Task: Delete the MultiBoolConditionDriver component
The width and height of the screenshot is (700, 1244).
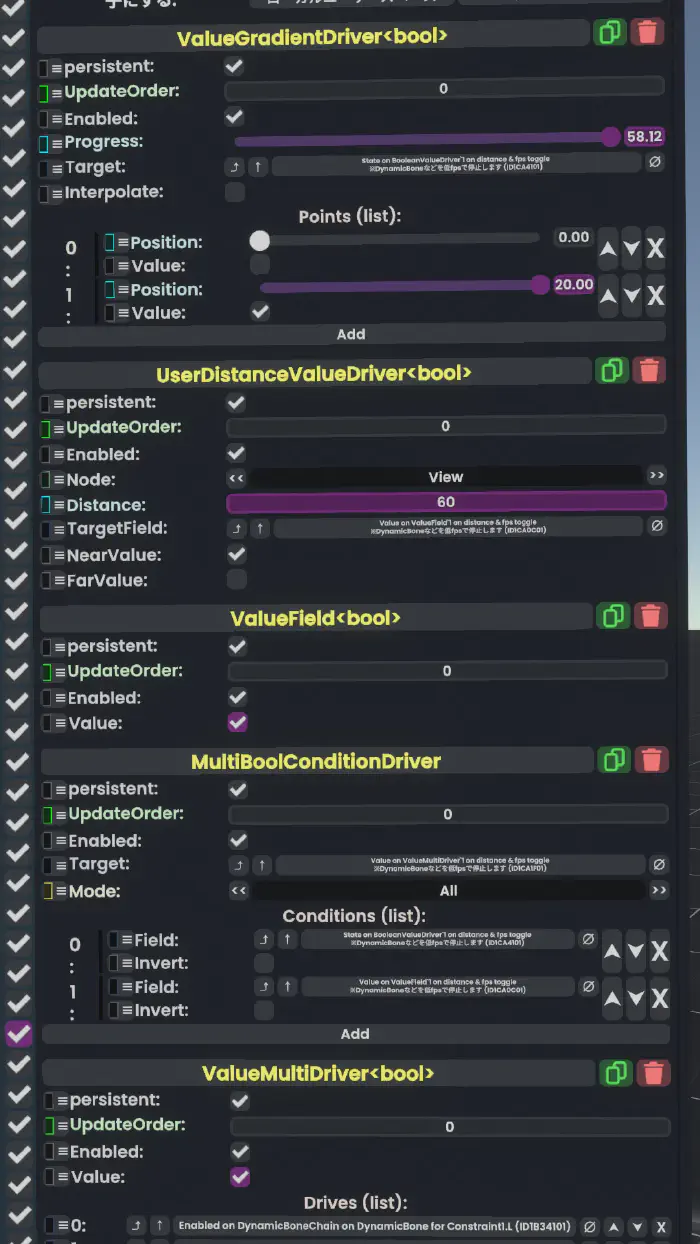Action: (652, 760)
